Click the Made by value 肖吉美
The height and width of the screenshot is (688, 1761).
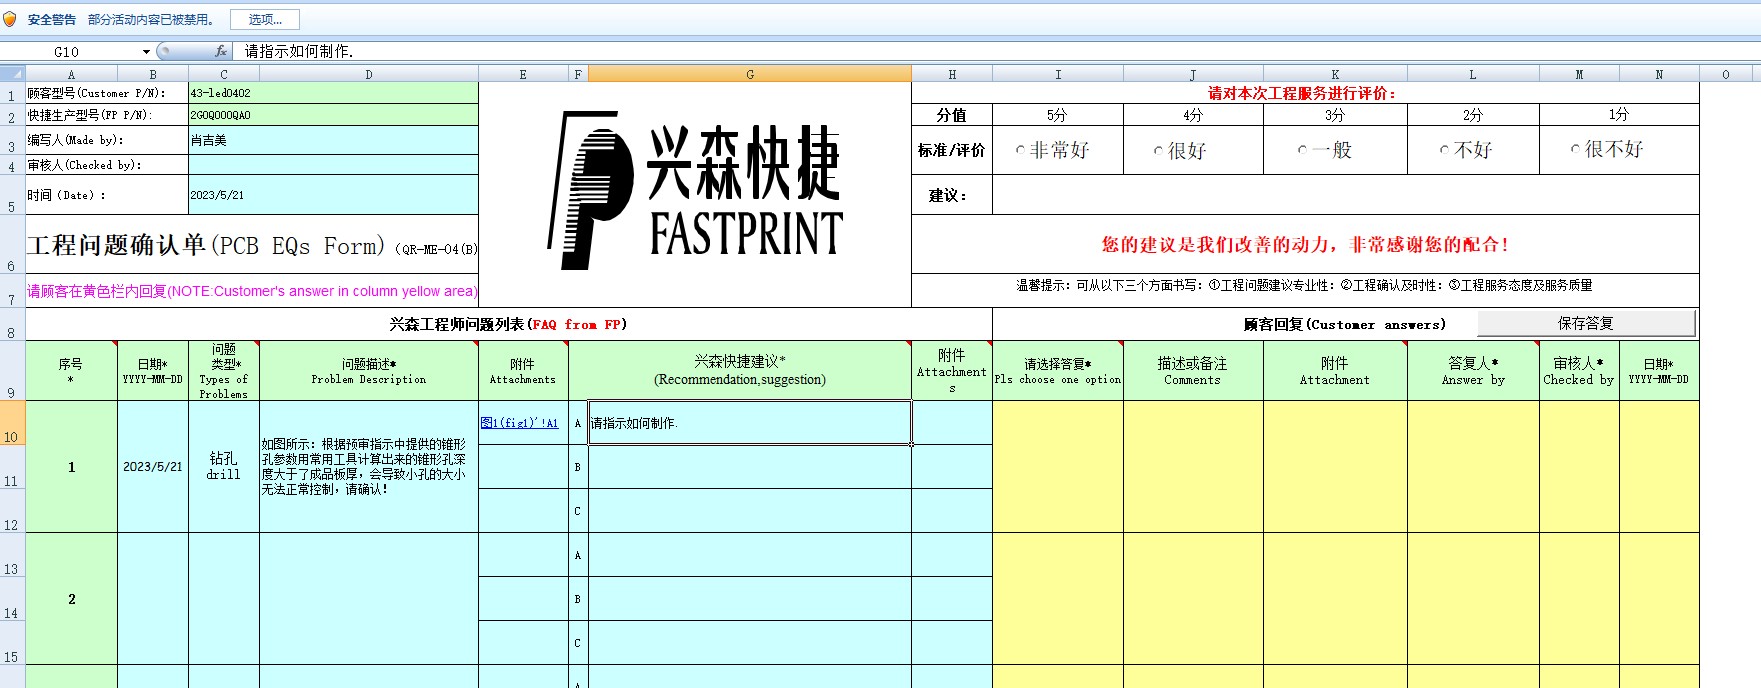coord(333,140)
